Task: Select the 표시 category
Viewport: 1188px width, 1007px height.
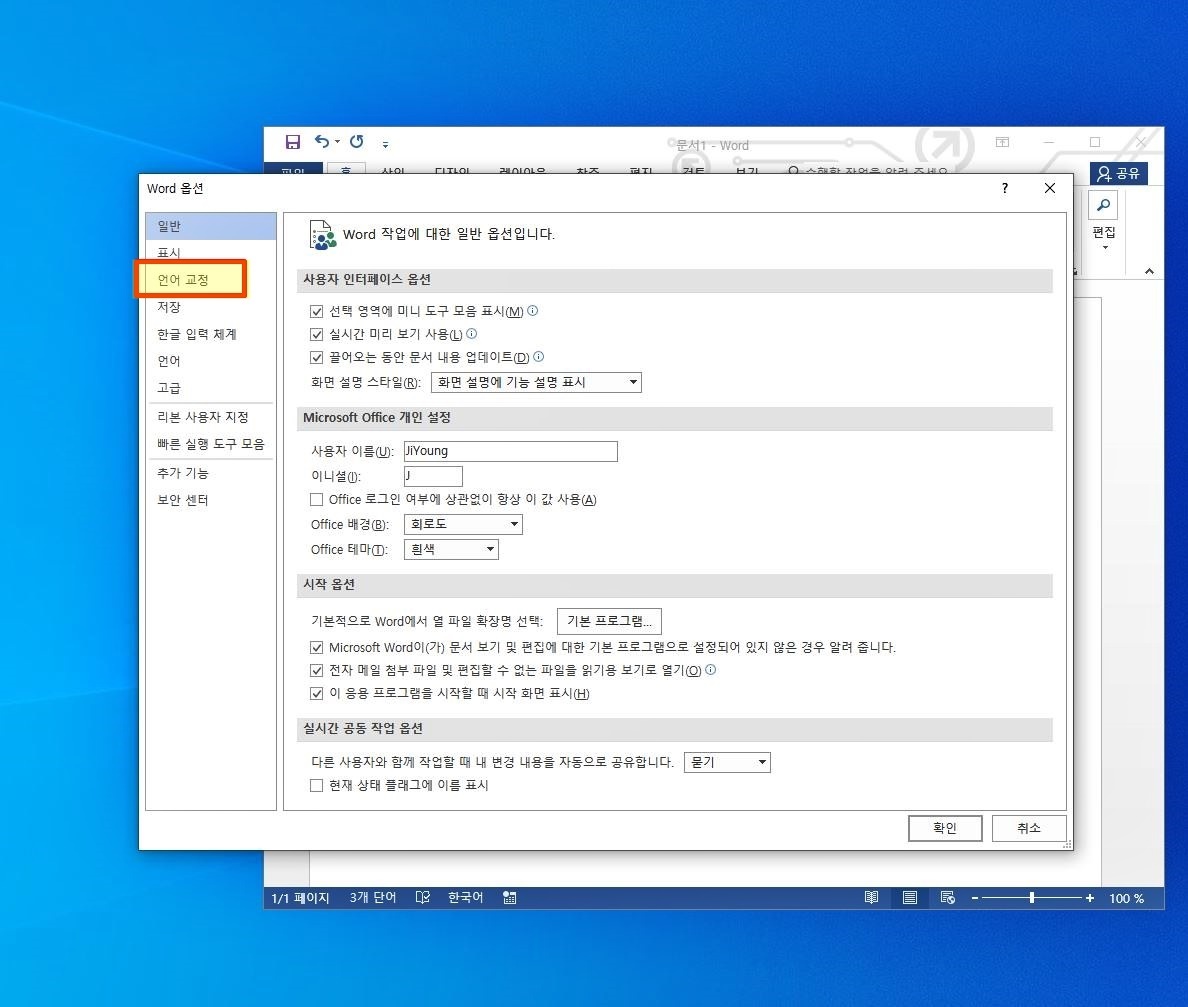Action: coord(211,252)
